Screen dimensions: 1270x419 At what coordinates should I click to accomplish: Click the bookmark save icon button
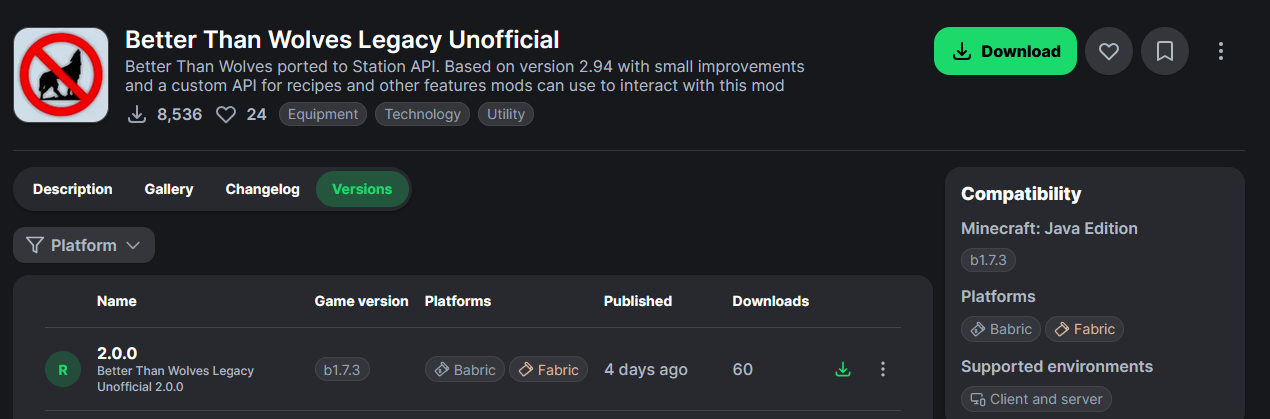[x=1164, y=51]
